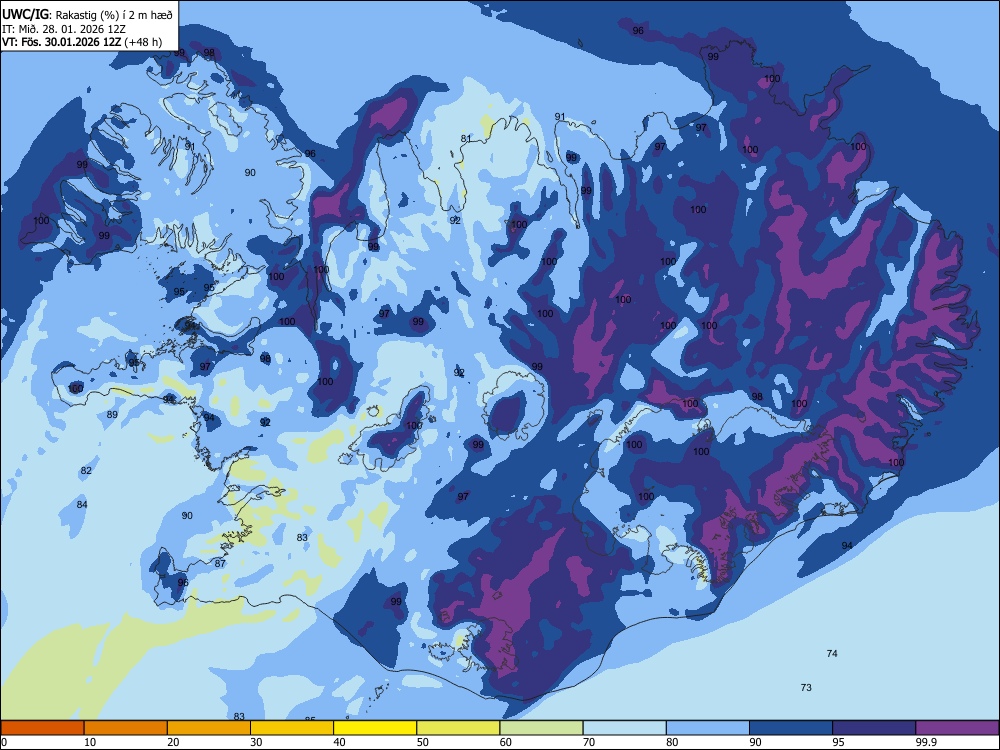Click the pale green 60–70 legend color block

tap(541, 728)
